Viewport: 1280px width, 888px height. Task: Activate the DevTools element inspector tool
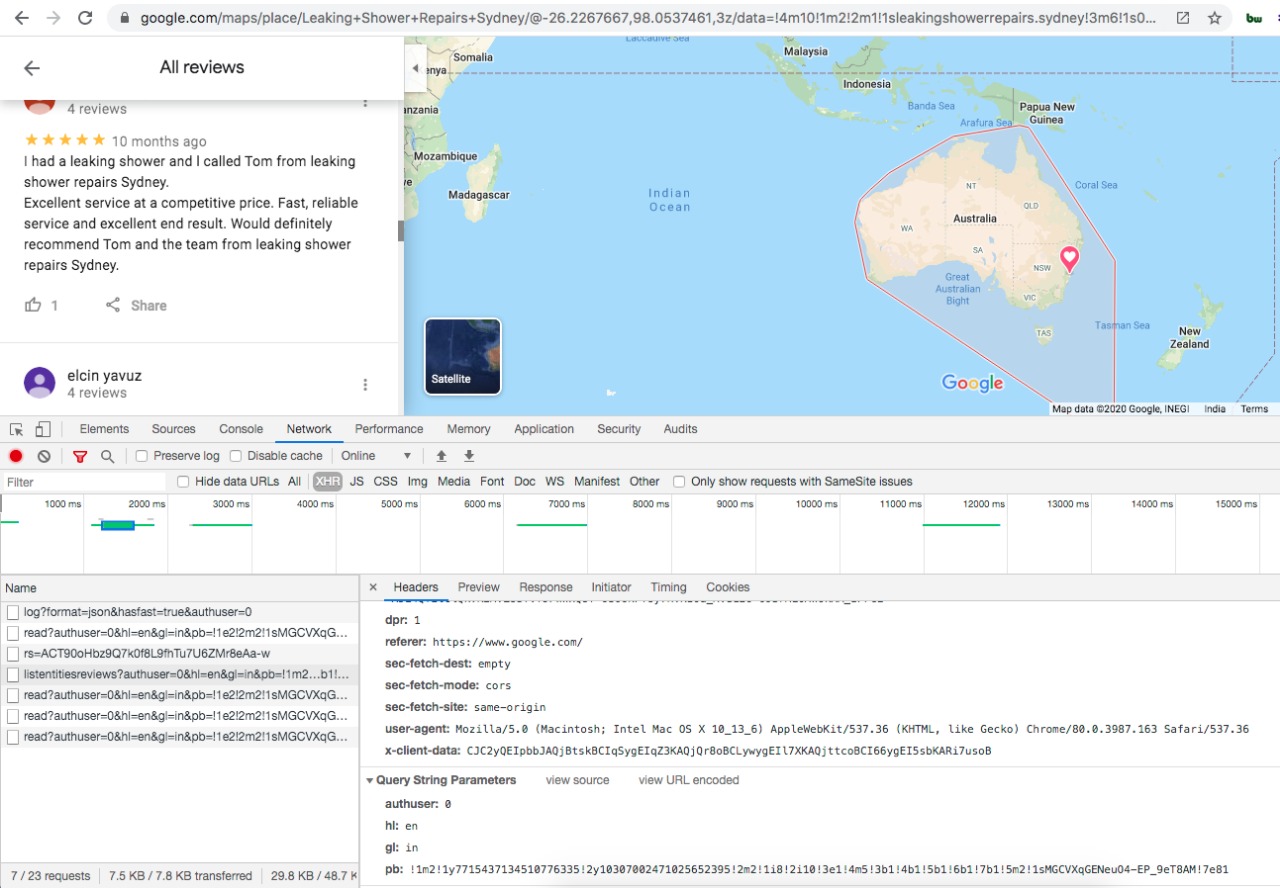click(17, 429)
